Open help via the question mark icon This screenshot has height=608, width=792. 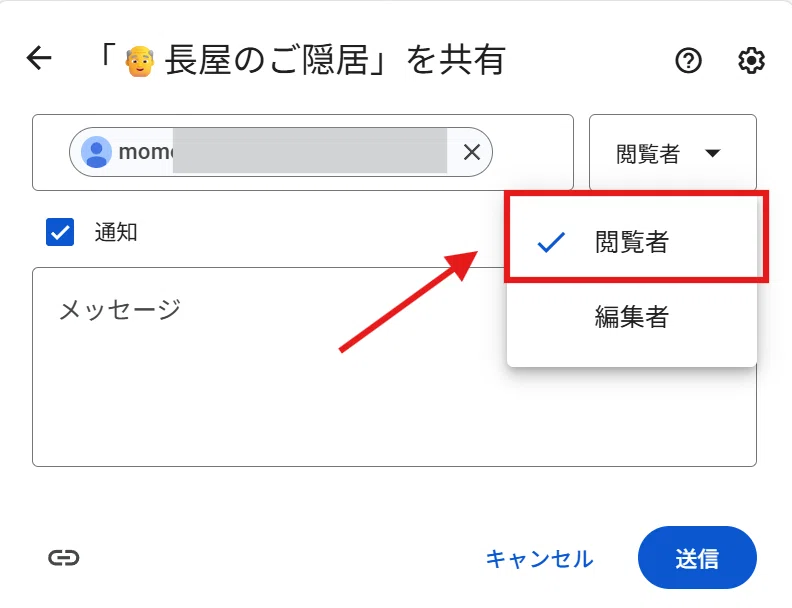pyautogui.click(x=688, y=61)
